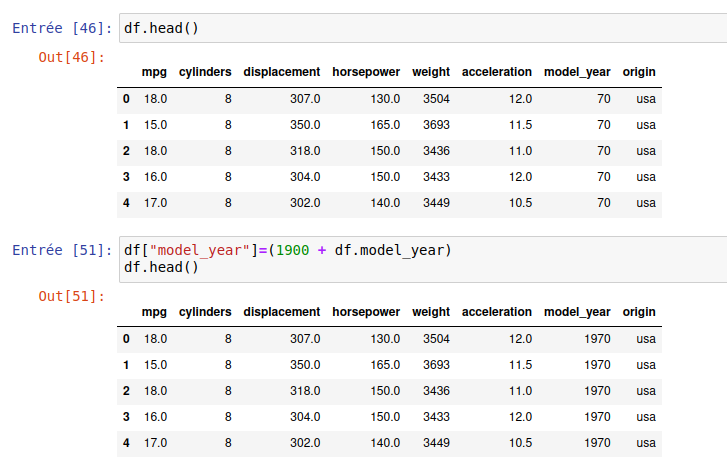Click the mpg column header in Out[46] table
The width and height of the screenshot is (727, 467).
154,72
